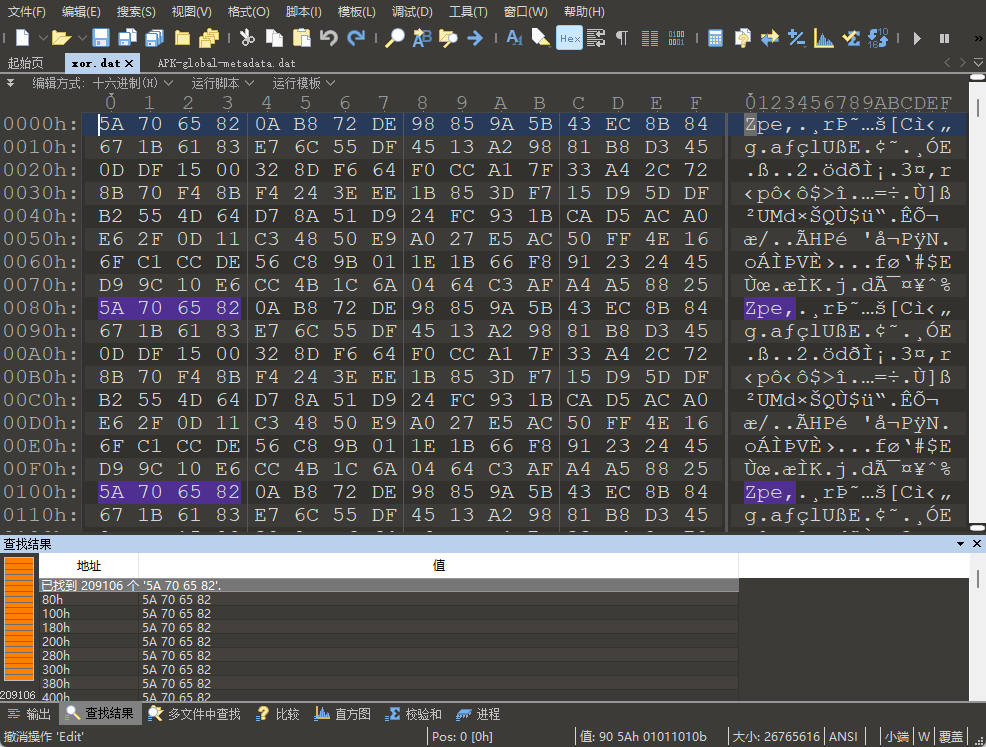The height and width of the screenshot is (747, 986).
Task: Toggle ANSI character set in status bar
Action: 843,735
